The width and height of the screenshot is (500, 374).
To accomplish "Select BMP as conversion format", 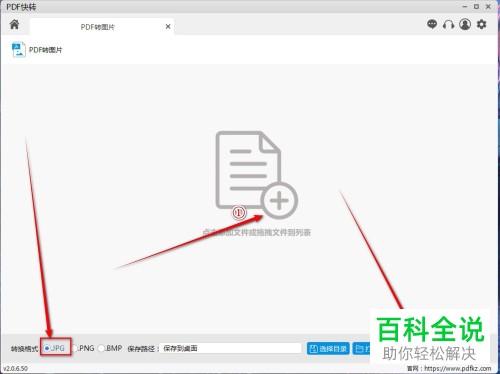I will (101, 348).
